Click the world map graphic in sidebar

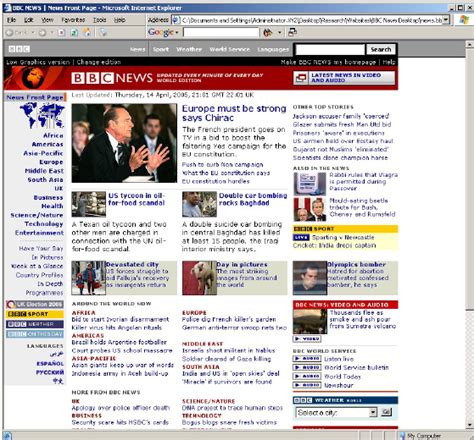pos(42,115)
